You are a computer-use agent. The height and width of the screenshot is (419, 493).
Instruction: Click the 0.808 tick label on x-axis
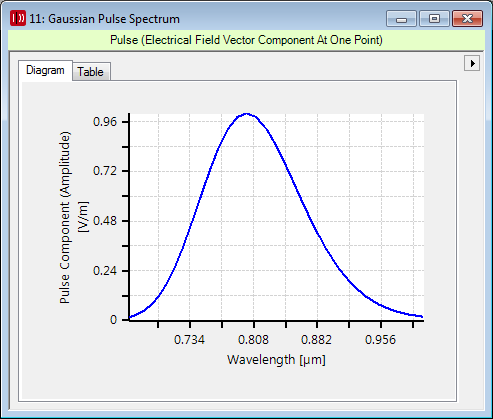(x=253, y=340)
